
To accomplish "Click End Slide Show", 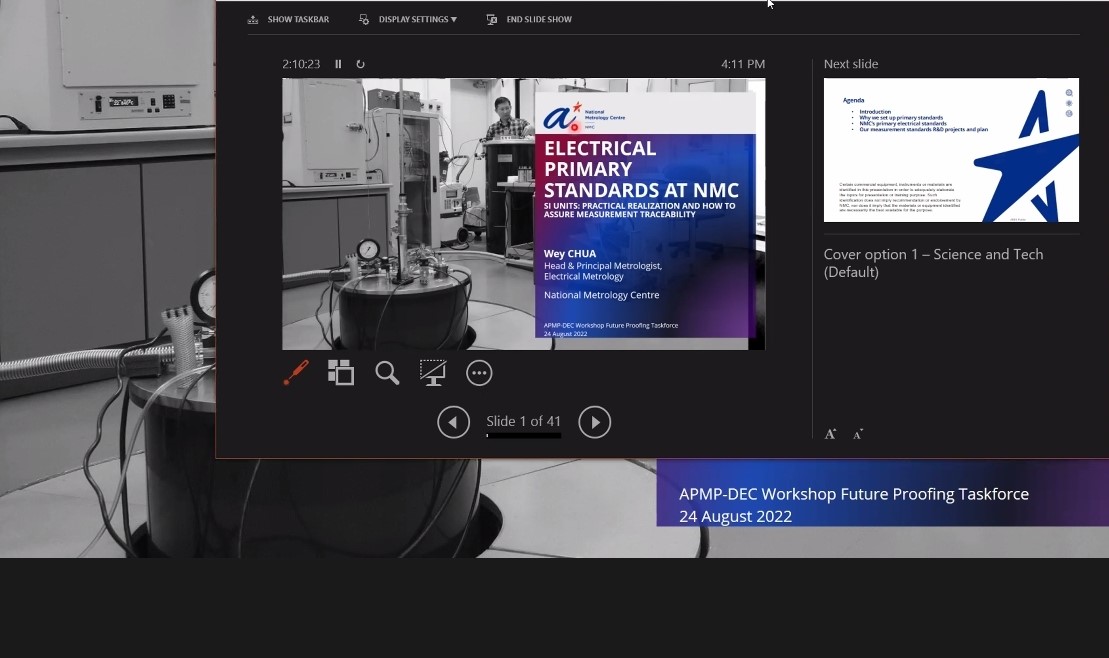I will tap(529, 19).
